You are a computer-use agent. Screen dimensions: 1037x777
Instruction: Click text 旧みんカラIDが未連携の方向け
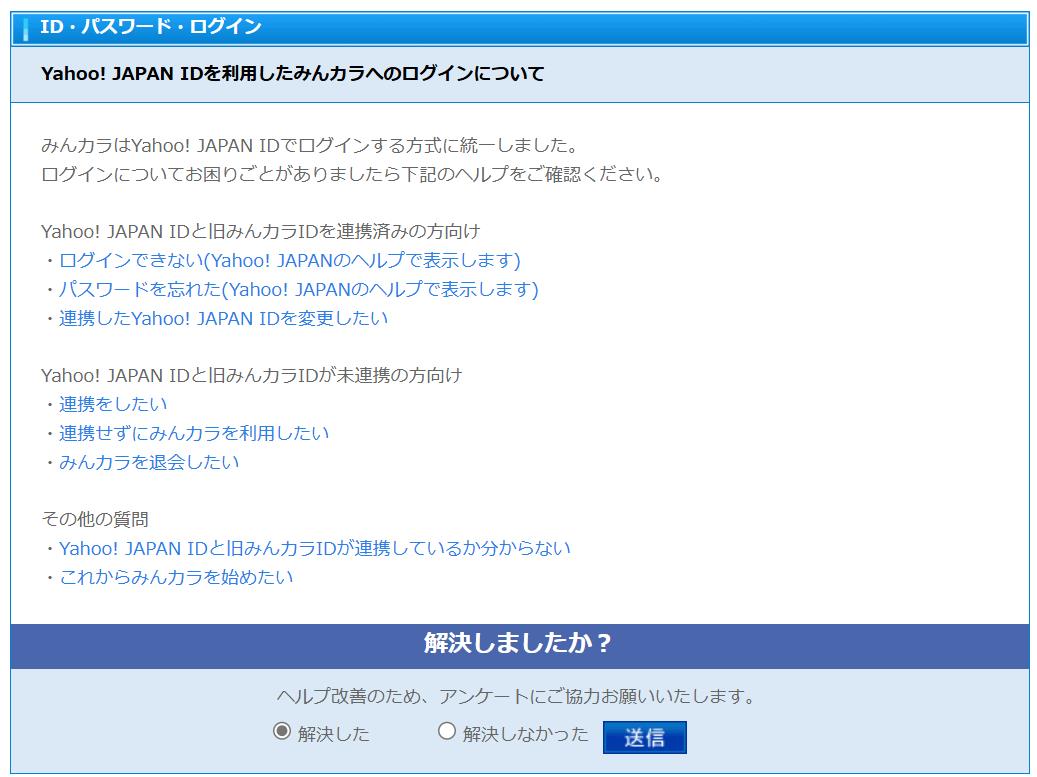click(335, 376)
